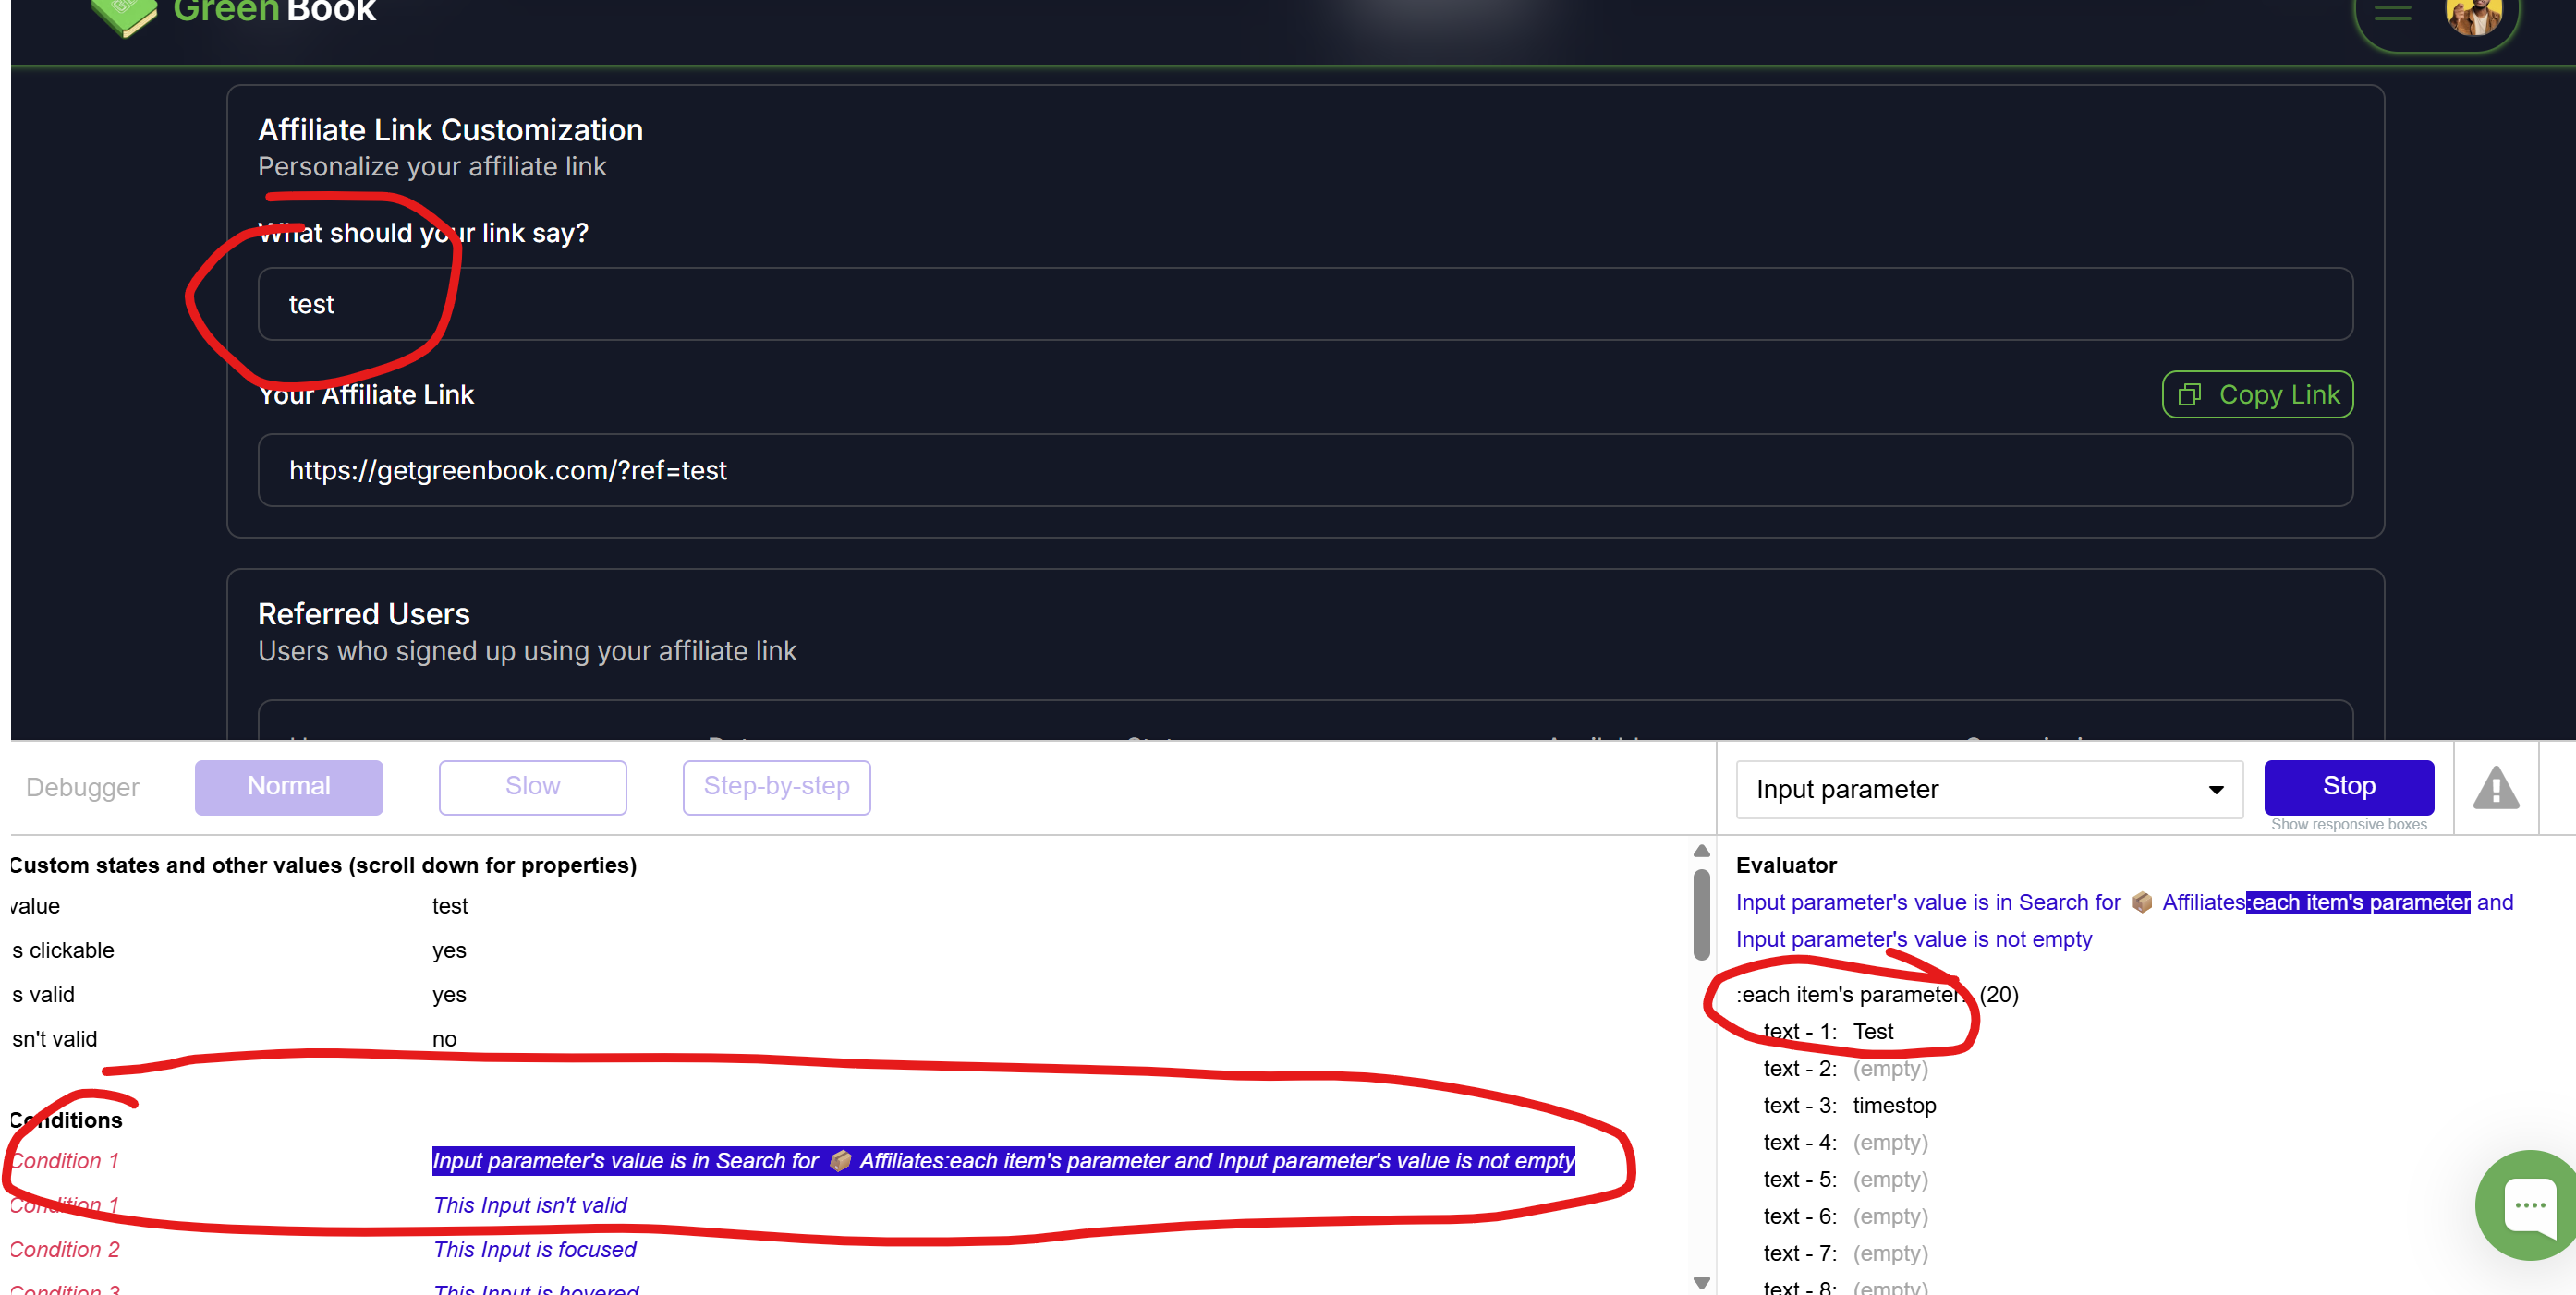This screenshot has width=2576, height=1295.
Task: Click 'Input parameter's value is in Search for' in Evaluator
Action: point(1928,903)
